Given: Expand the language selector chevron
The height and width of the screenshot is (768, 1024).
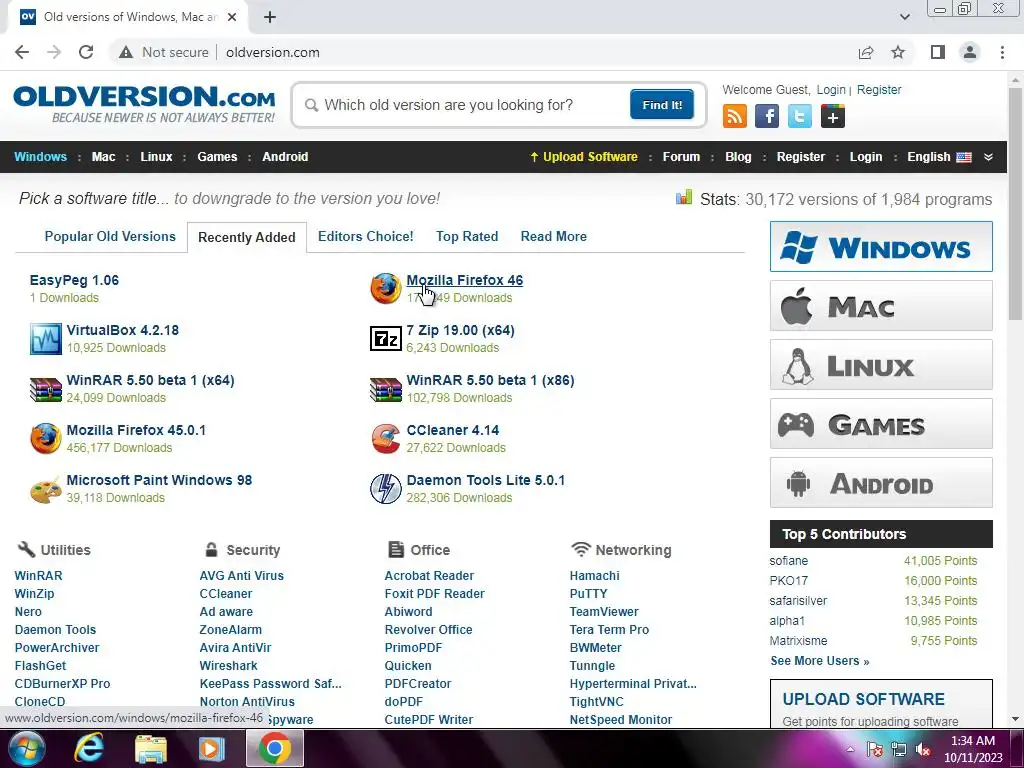Looking at the screenshot, I should click(x=988, y=157).
